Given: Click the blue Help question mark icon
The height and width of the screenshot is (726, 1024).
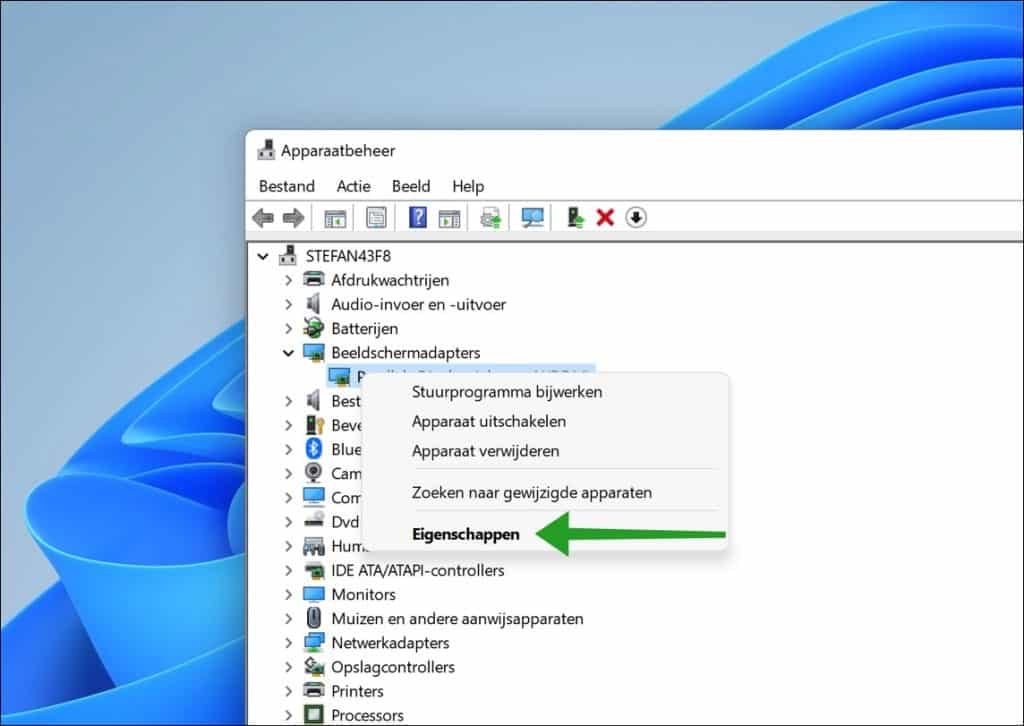Looking at the screenshot, I should point(418,217).
